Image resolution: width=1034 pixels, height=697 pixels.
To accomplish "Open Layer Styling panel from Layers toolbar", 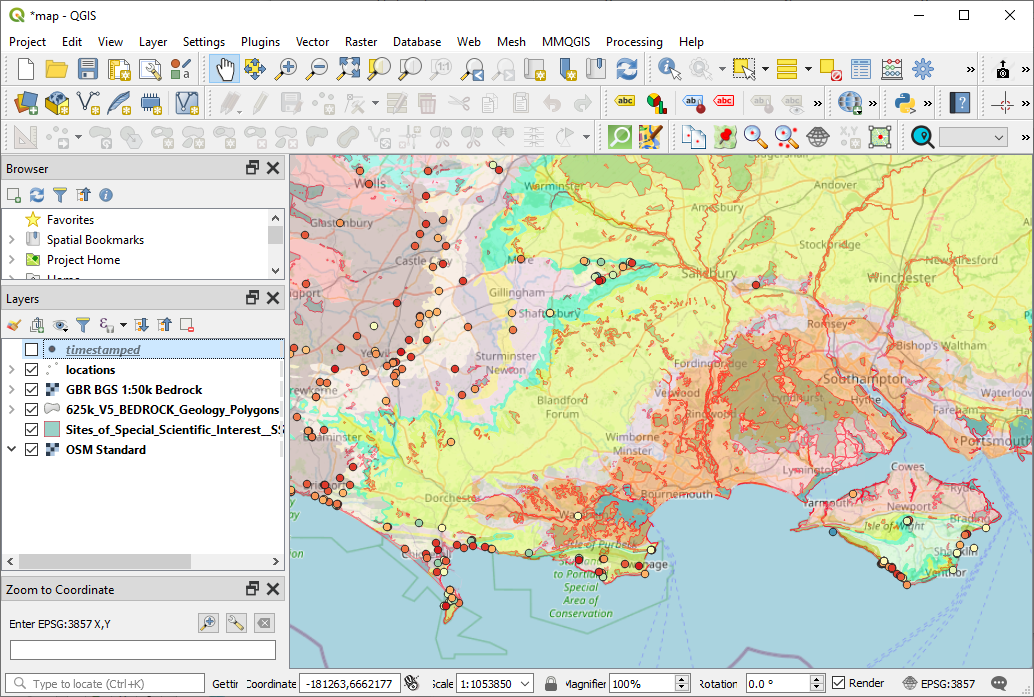I will [14, 325].
